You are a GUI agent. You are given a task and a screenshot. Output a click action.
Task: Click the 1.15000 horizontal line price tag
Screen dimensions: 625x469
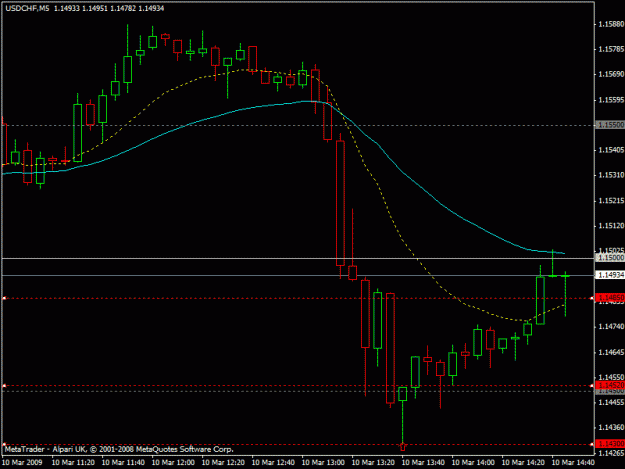(610, 258)
